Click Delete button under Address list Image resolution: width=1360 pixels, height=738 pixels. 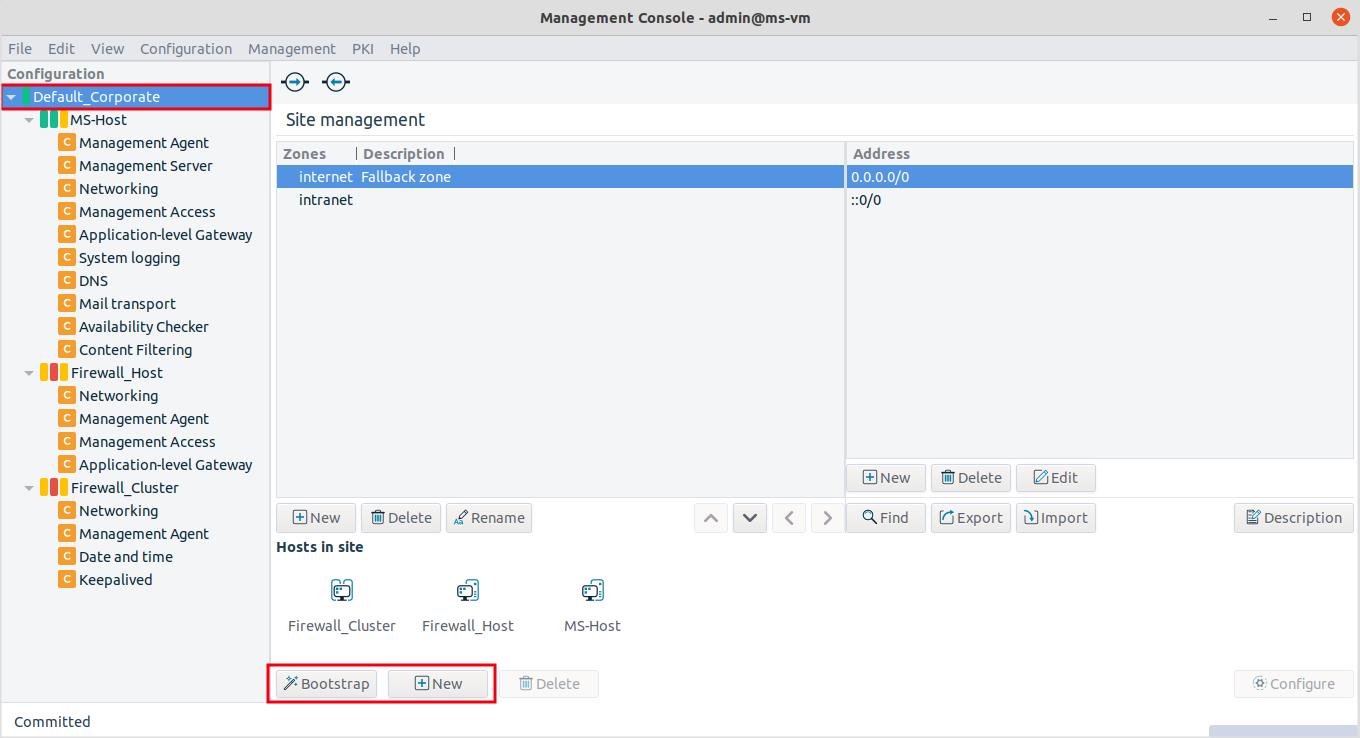click(x=971, y=478)
